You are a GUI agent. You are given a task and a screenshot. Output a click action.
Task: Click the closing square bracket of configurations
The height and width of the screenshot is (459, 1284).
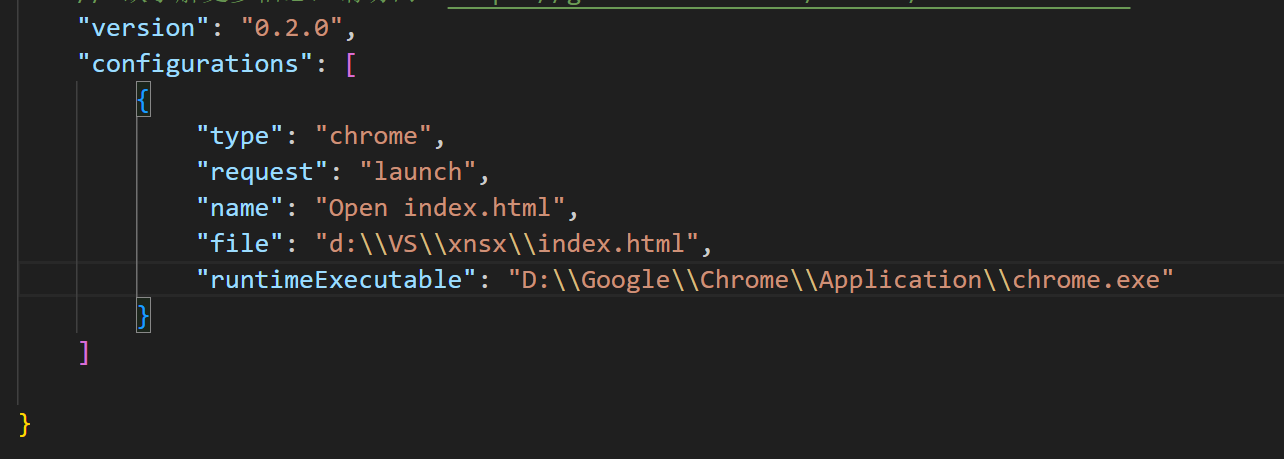tap(85, 352)
